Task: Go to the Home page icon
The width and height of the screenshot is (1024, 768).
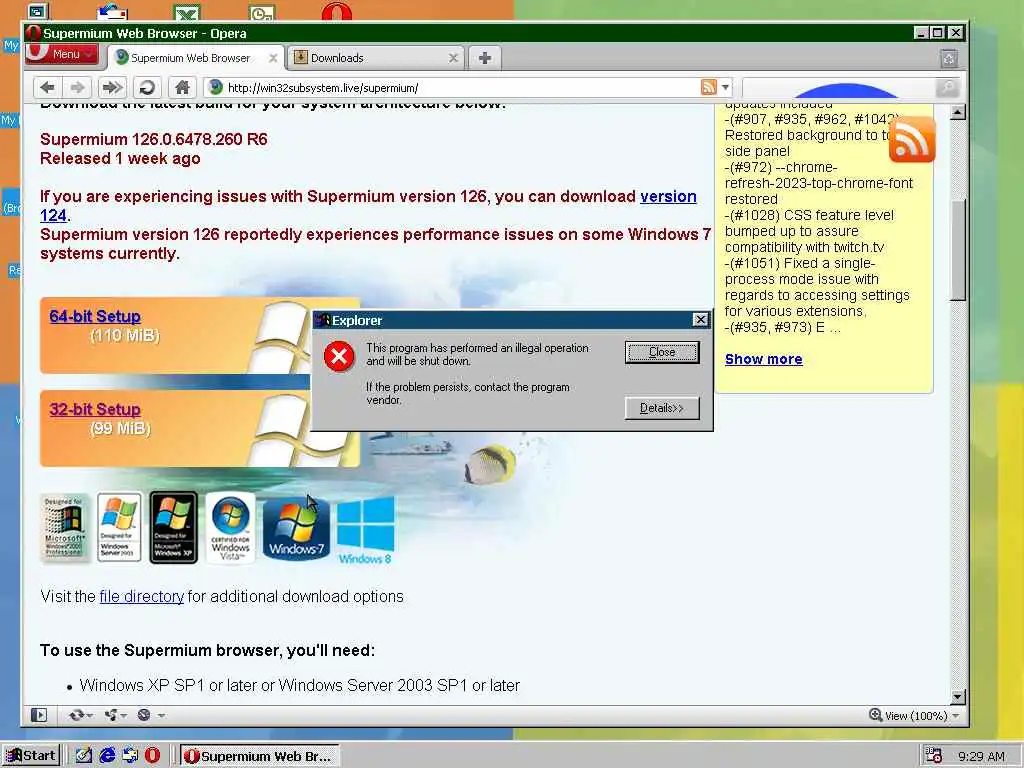Action: pyautogui.click(x=182, y=87)
